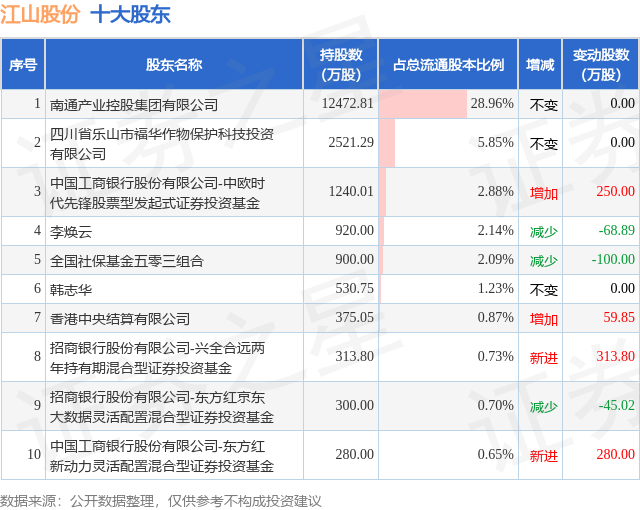Click the 增加 status in row 3
Image resolution: width=640 pixels, height=510 pixels.
[544, 193]
